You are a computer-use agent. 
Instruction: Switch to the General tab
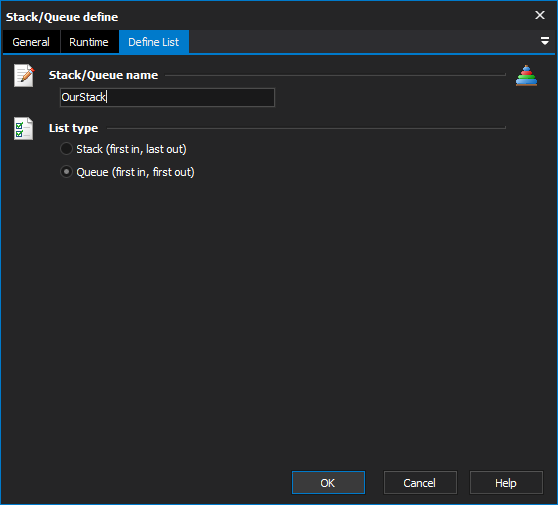point(31,42)
